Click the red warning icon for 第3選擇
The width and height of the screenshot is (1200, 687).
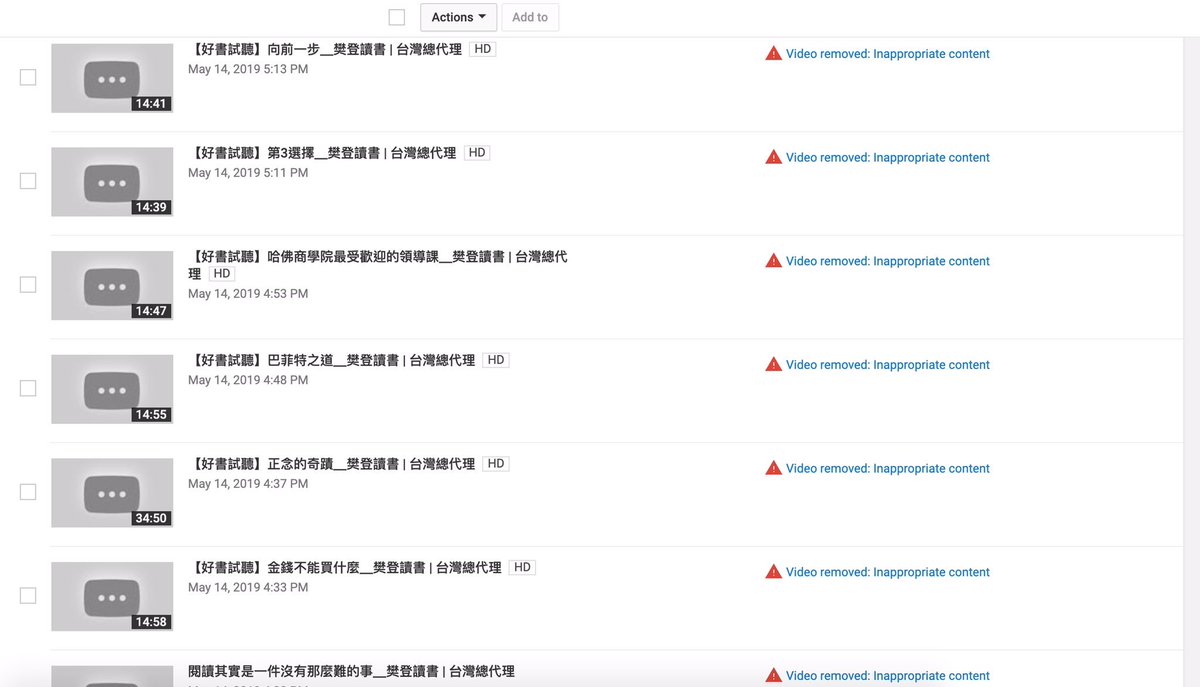click(x=773, y=157)
